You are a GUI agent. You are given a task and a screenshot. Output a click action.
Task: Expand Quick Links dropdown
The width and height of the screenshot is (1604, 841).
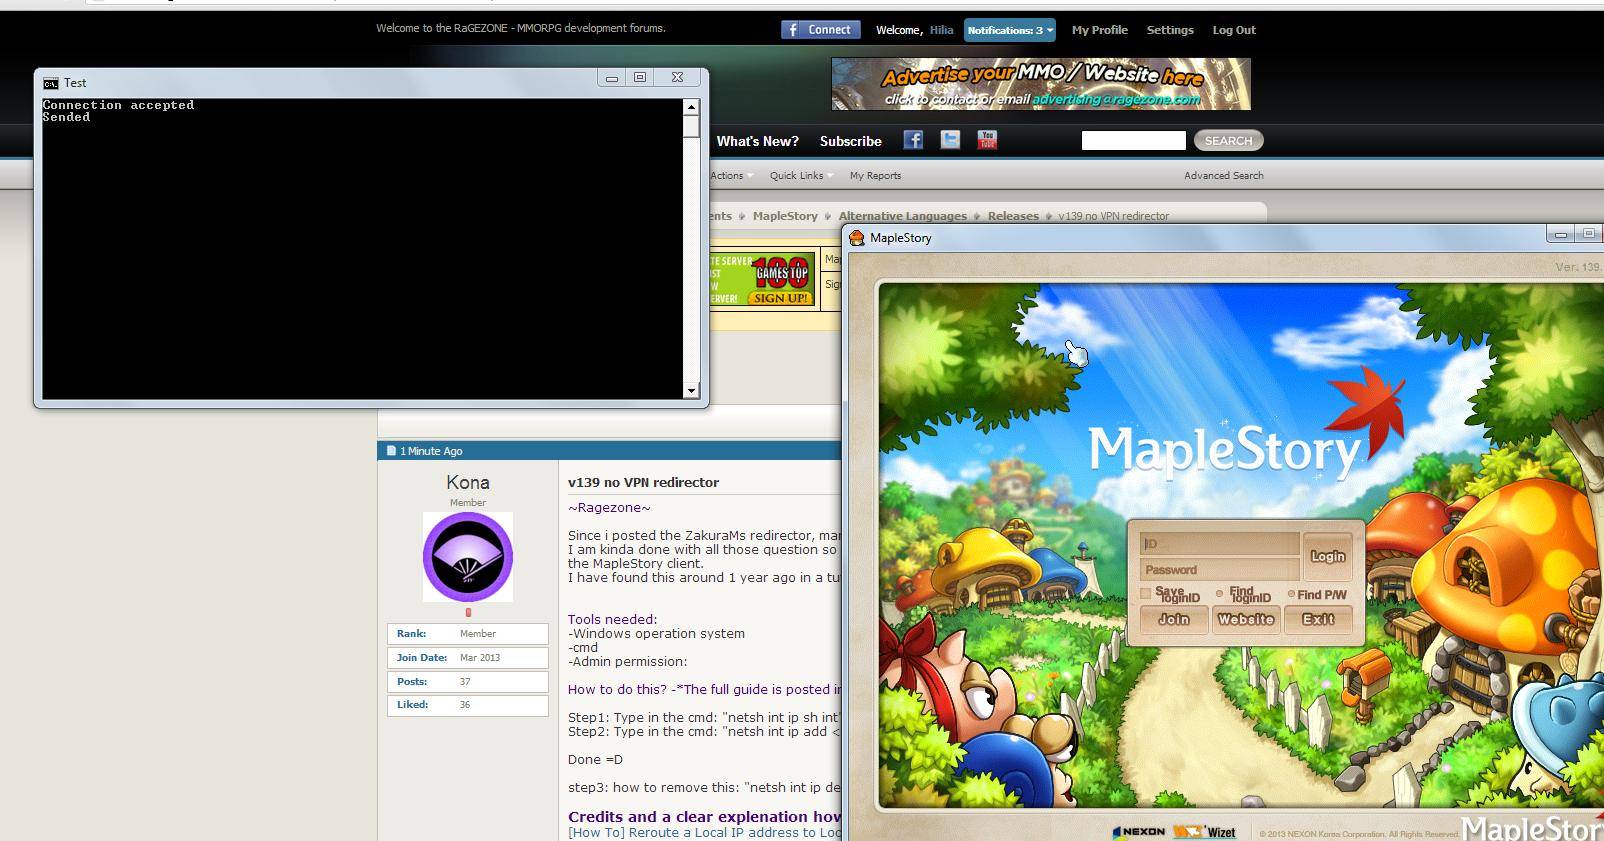click(x=802, y=176)
